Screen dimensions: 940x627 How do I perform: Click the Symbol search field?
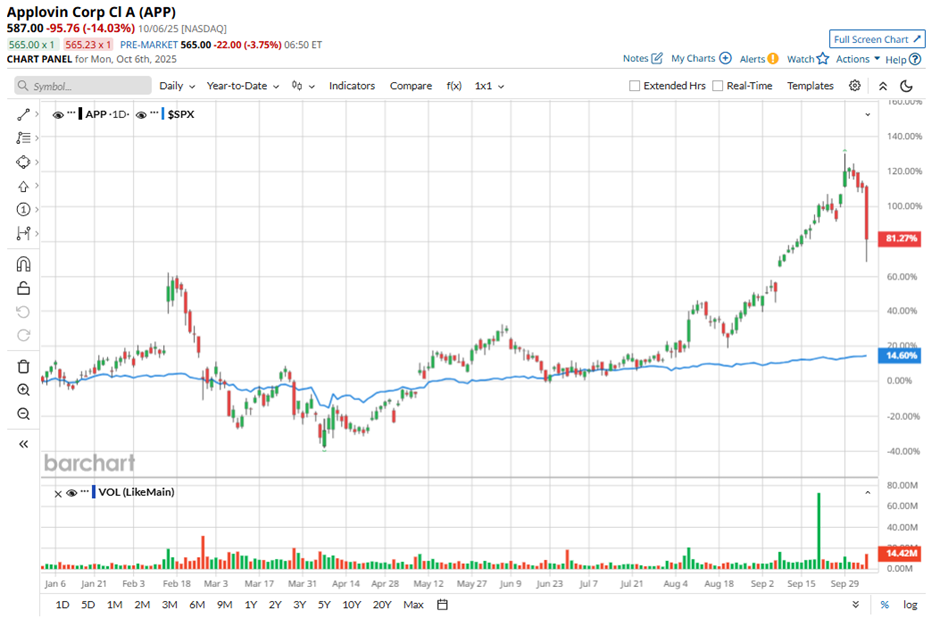point(83,86)
